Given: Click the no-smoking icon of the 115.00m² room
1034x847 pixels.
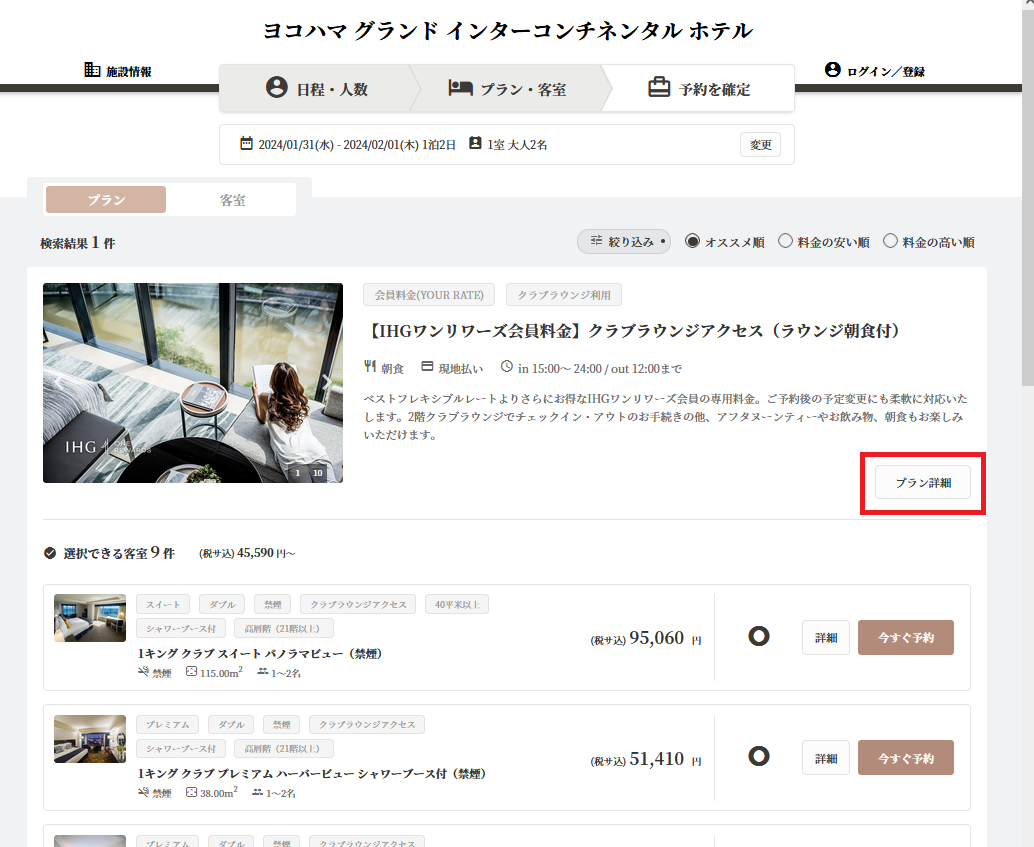Looking at the screenshot, I should pos(143,672).
